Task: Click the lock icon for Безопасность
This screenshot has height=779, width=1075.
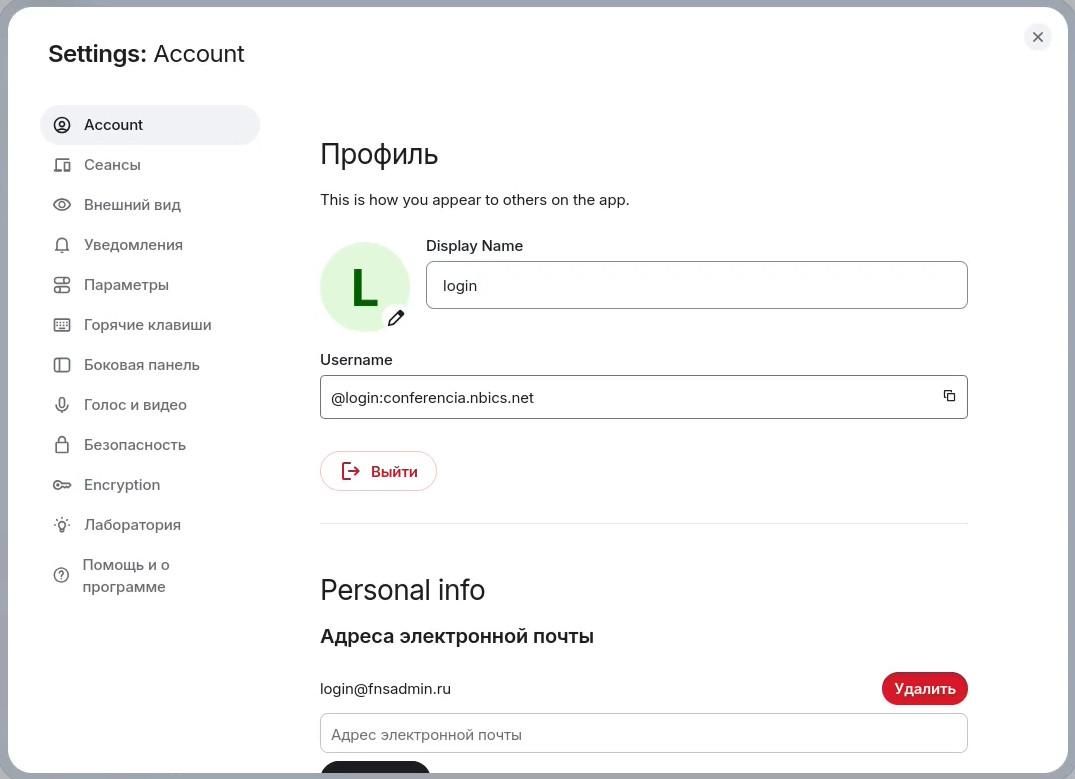Action: (x=62, y=445)
